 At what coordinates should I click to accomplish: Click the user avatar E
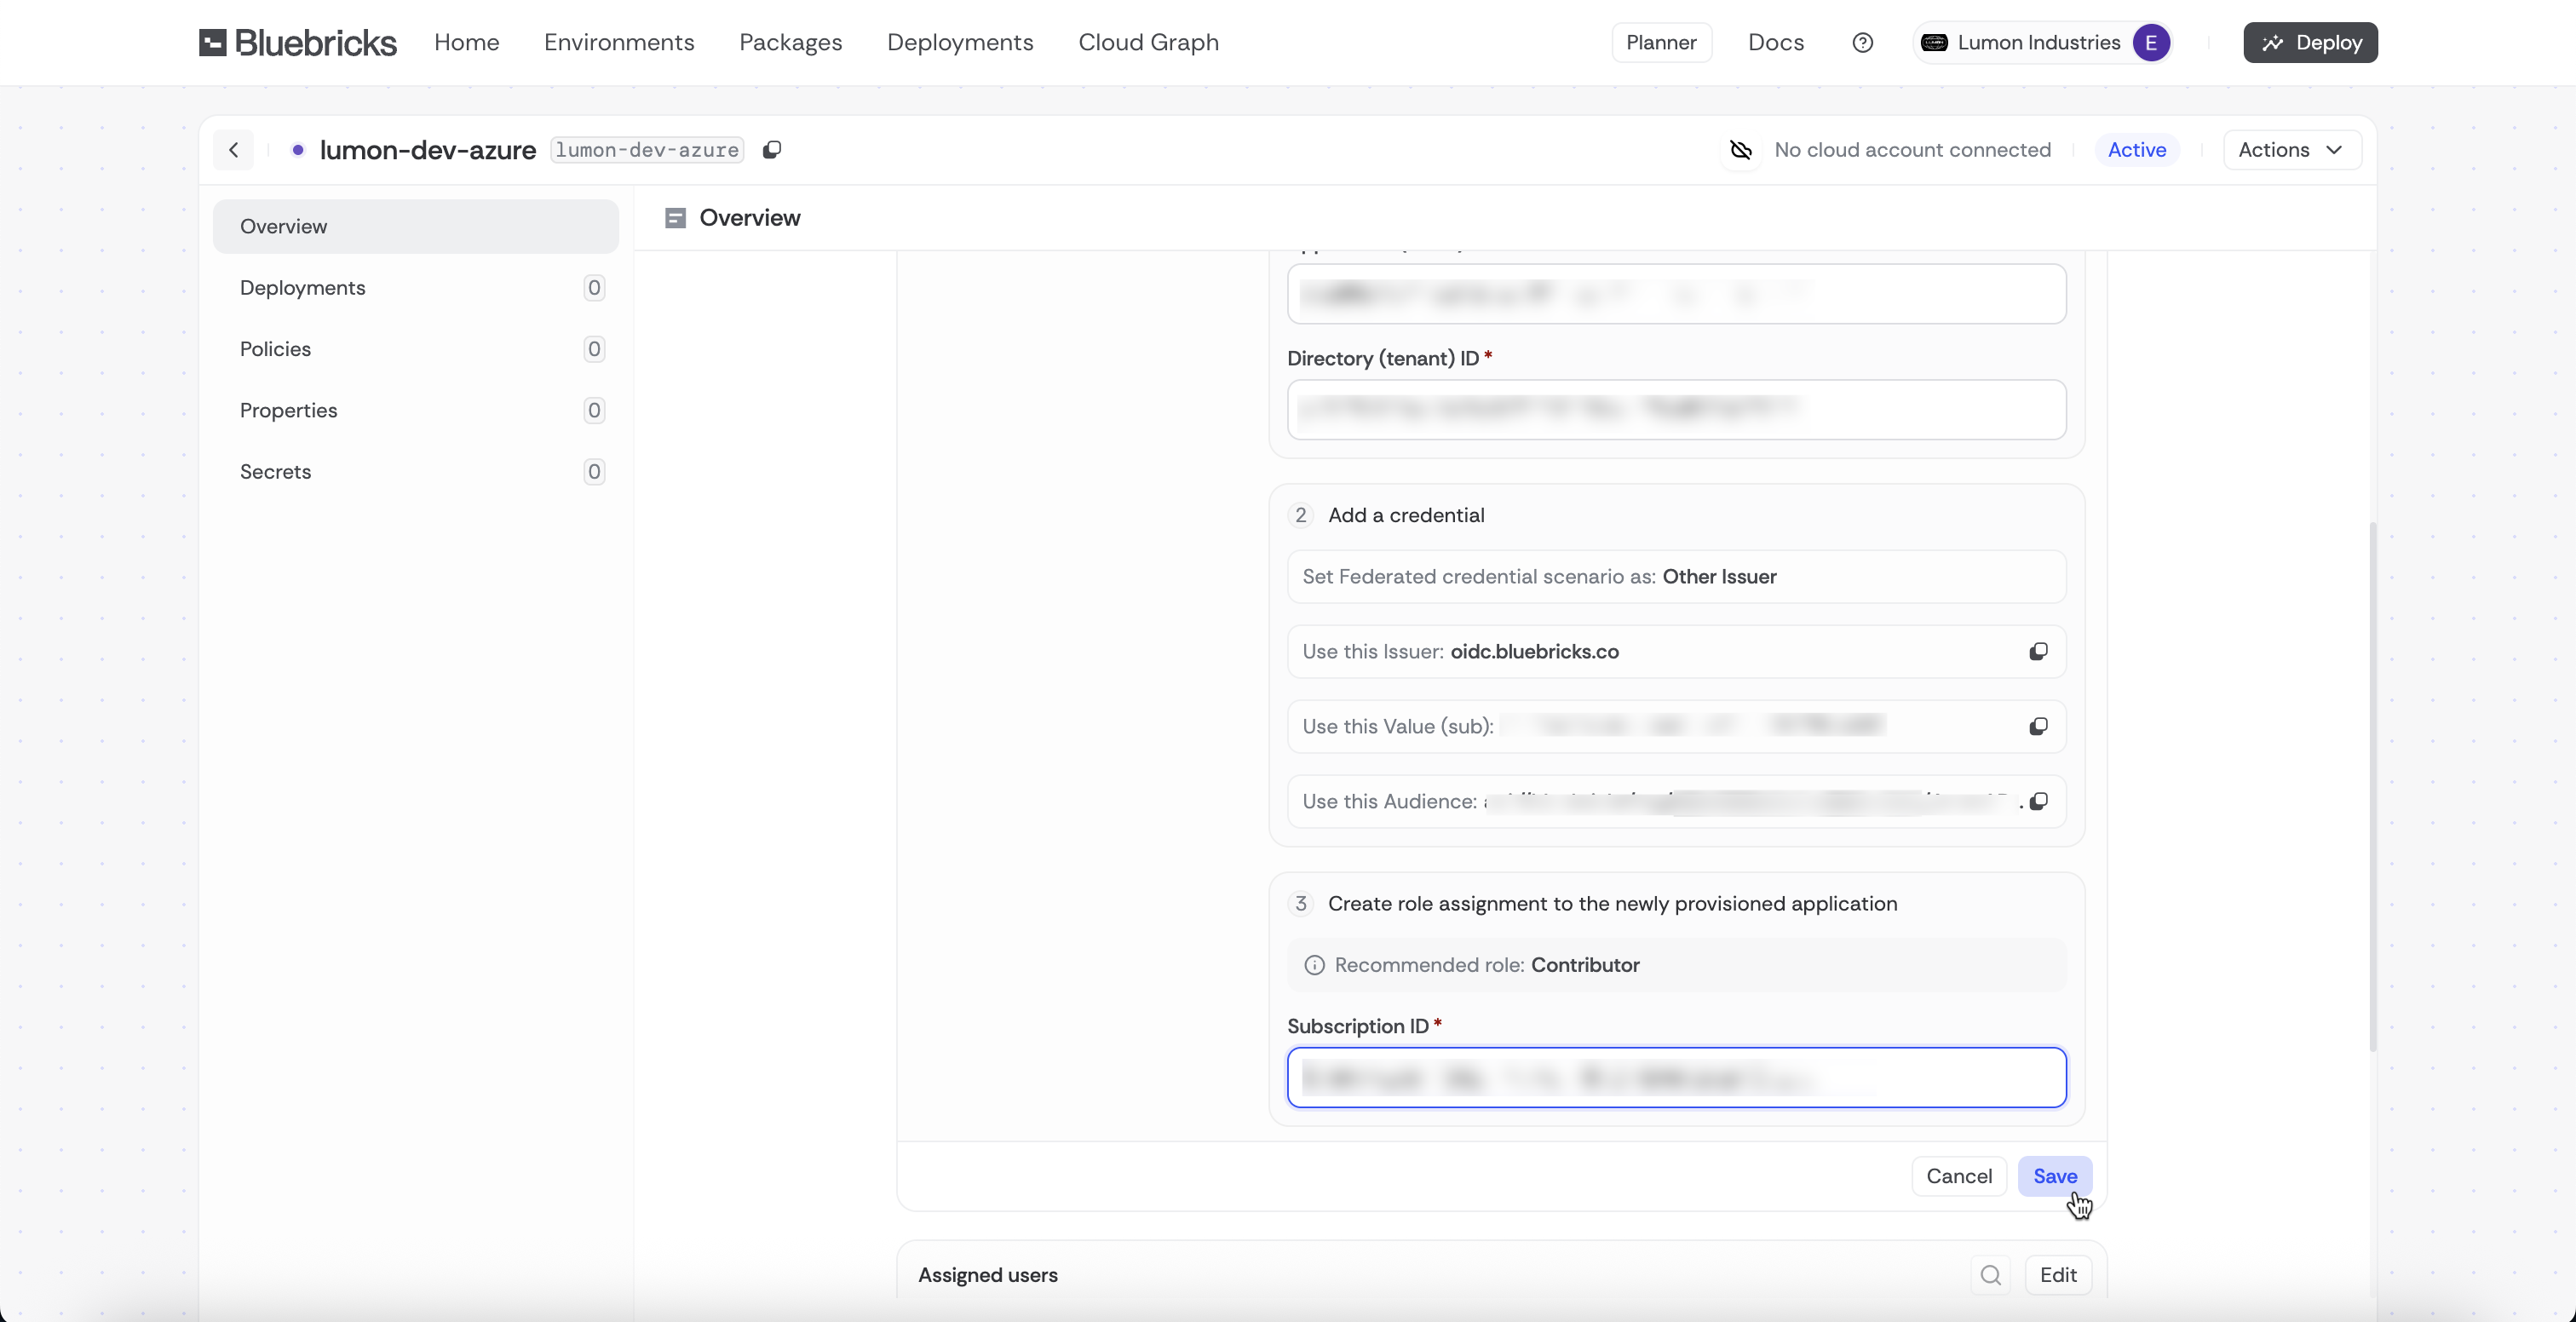(x=2150, y=42)
